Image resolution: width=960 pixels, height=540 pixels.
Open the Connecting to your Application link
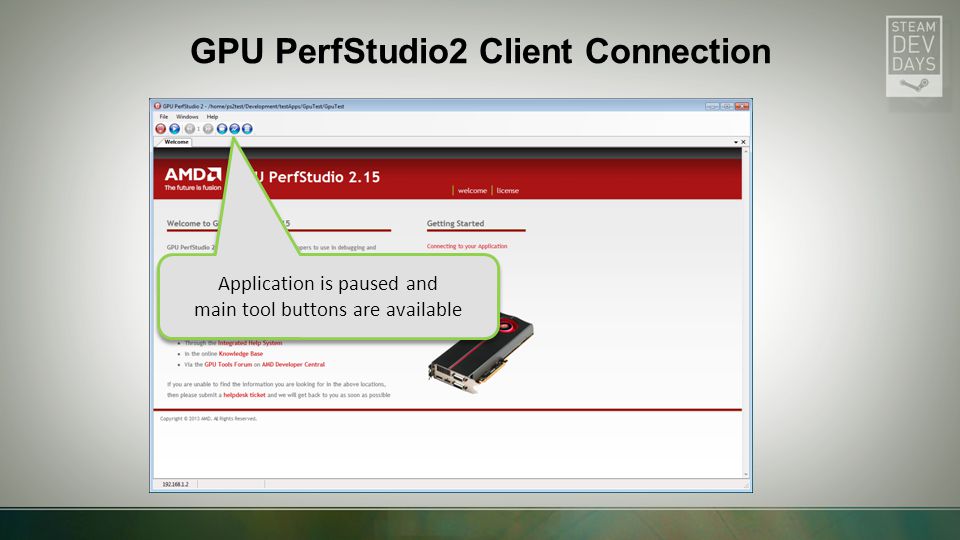coord(467,246)
